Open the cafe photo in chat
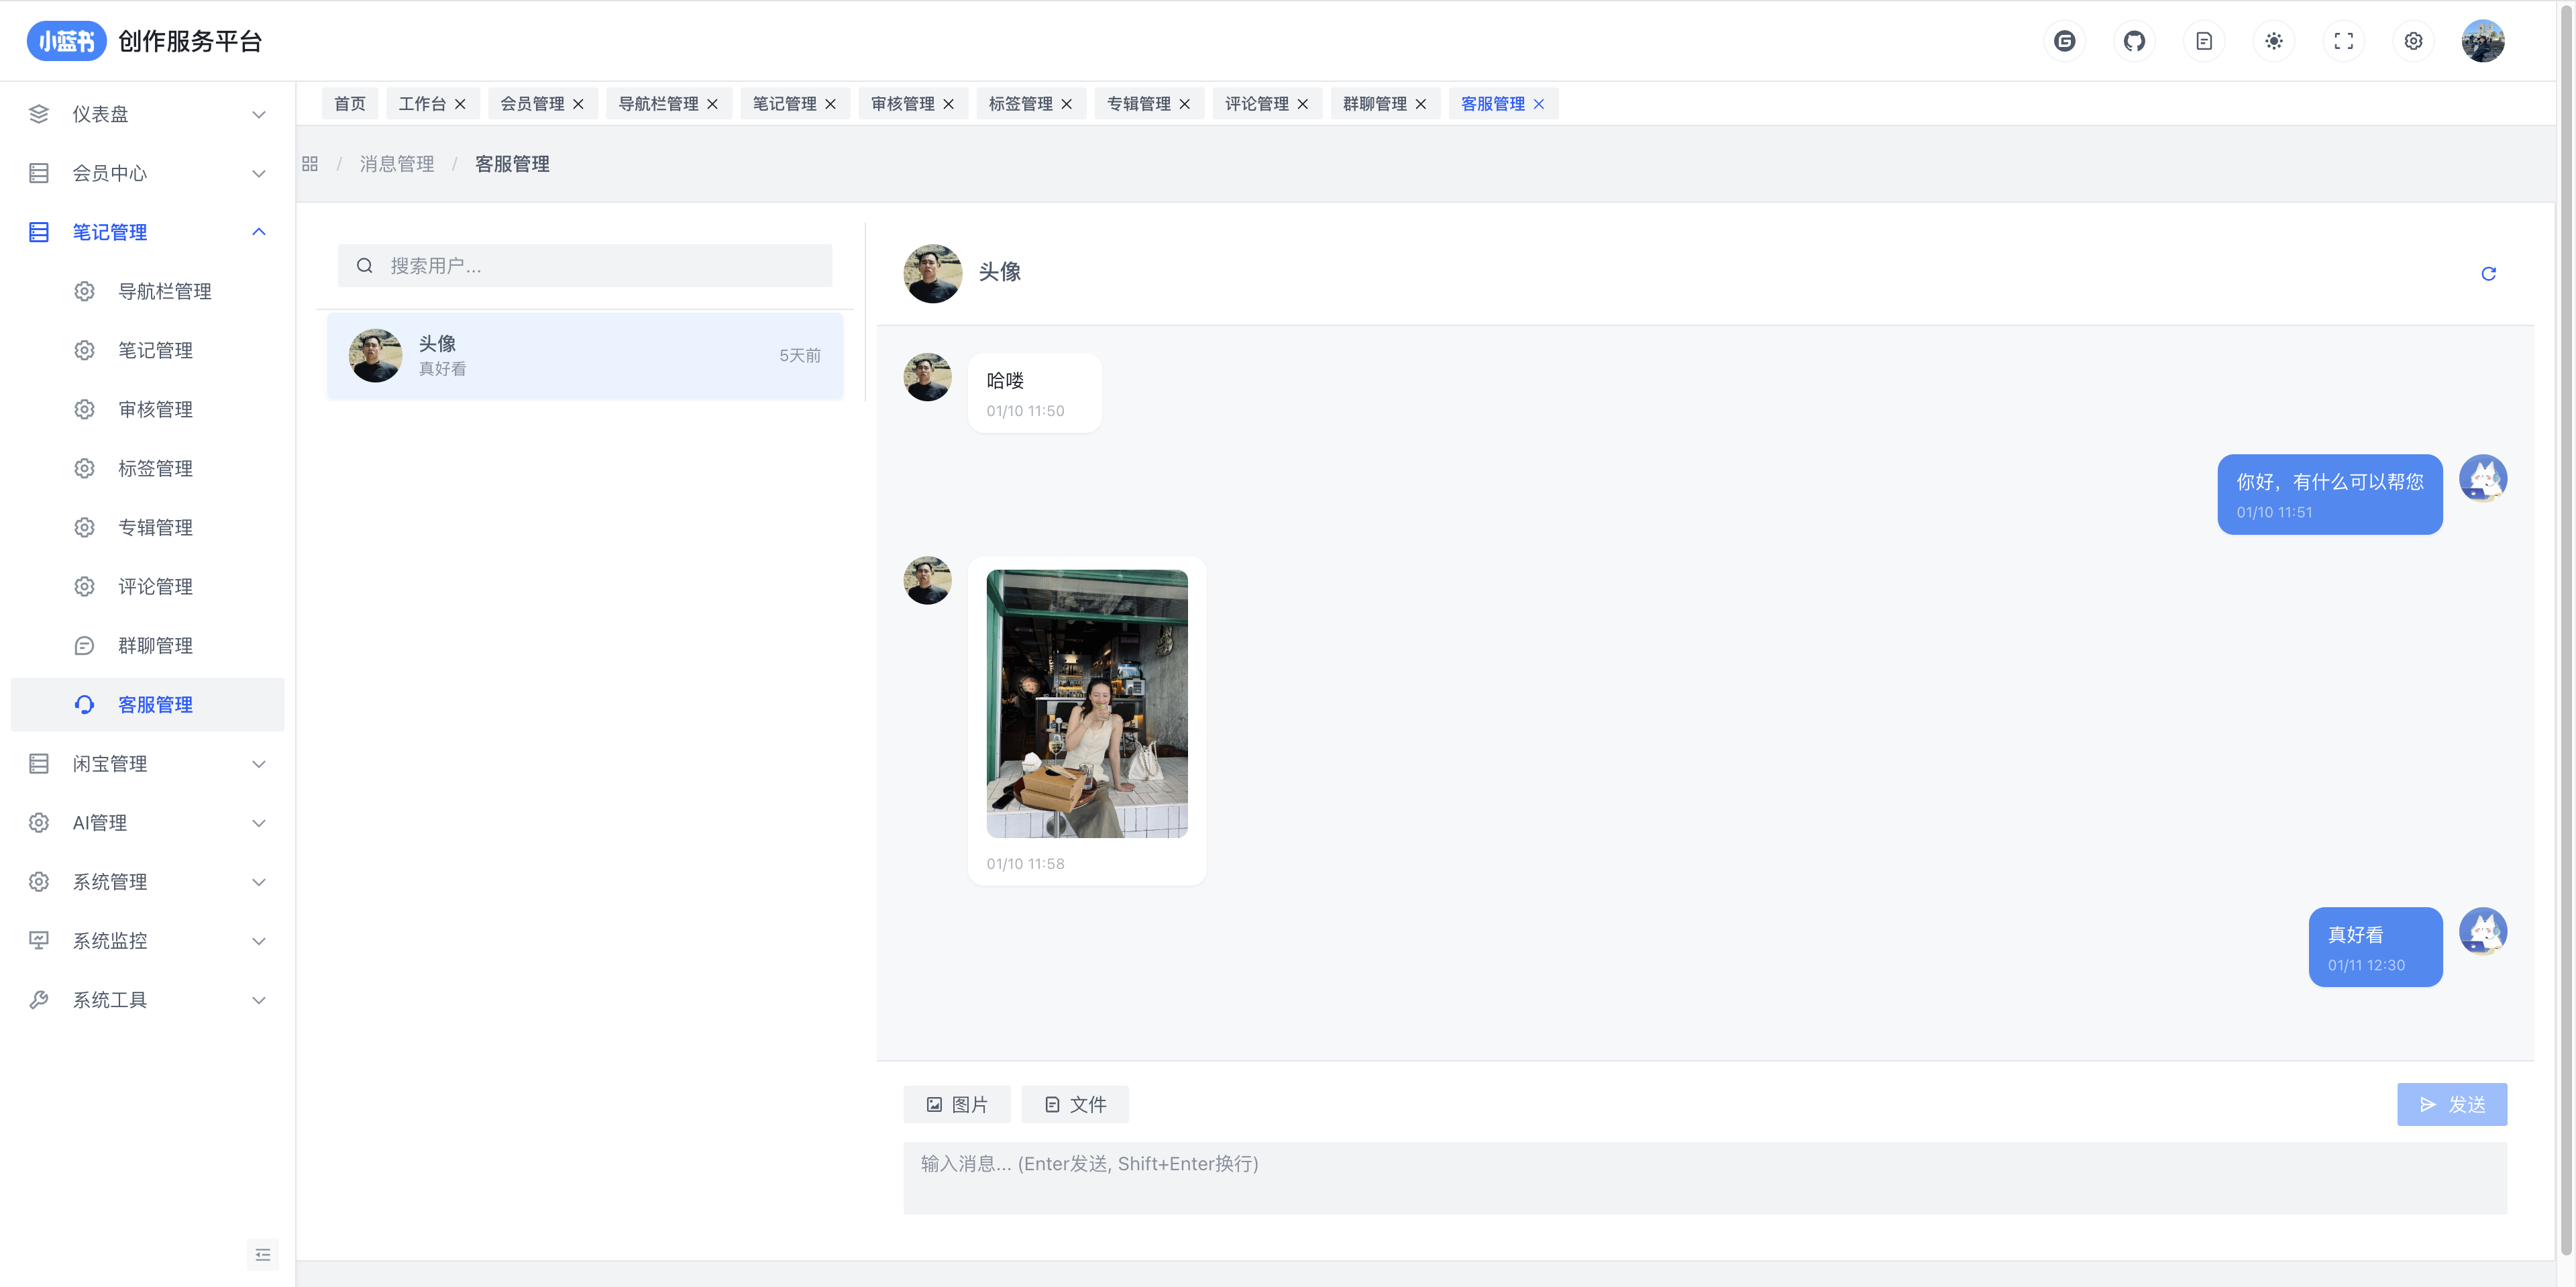The image size is (2576, 1287). point(1087,703)
